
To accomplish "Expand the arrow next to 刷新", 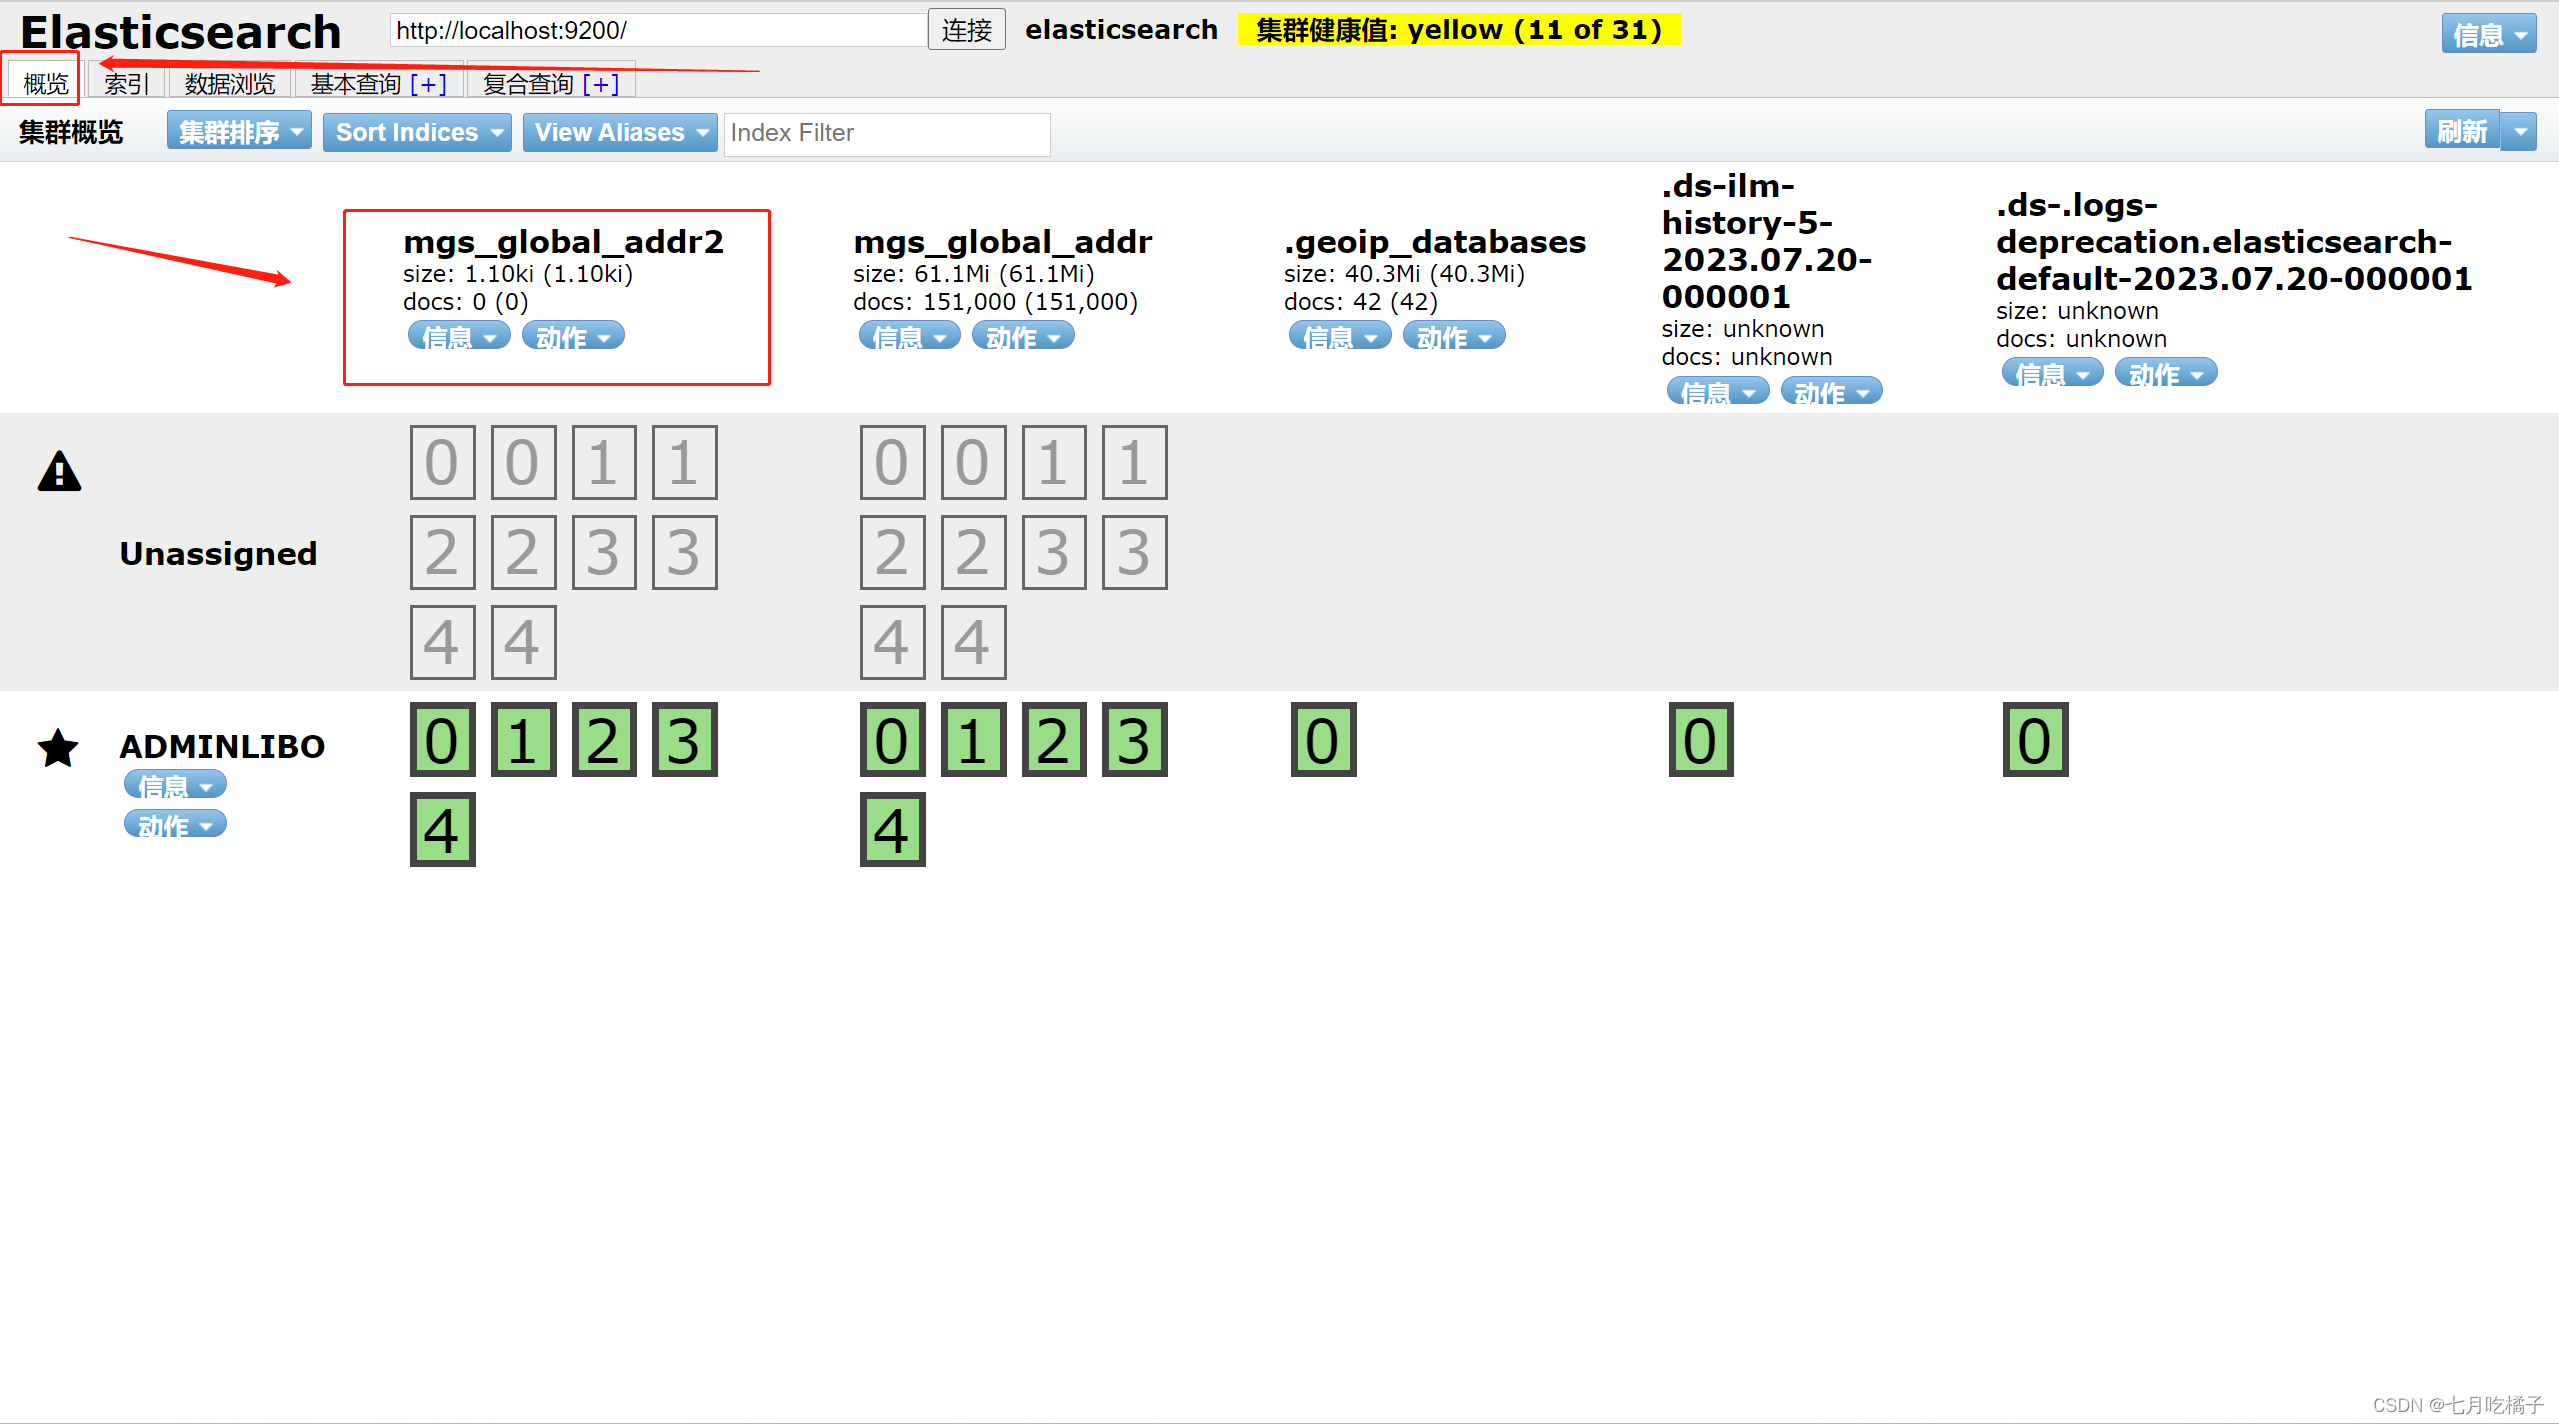I will tap(2520, 132).
